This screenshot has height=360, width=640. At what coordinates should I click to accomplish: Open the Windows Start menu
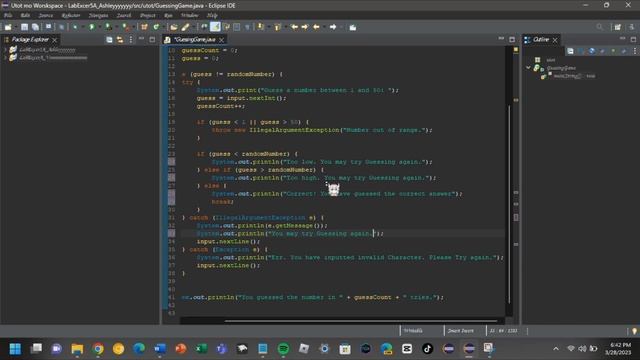point(15,349)
